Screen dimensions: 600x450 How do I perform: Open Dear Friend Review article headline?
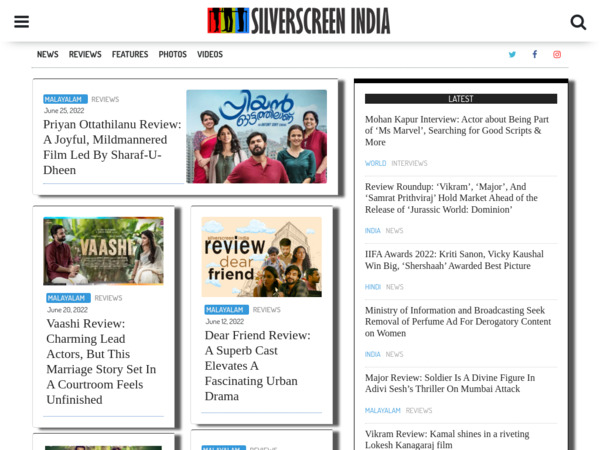[258, 365]
